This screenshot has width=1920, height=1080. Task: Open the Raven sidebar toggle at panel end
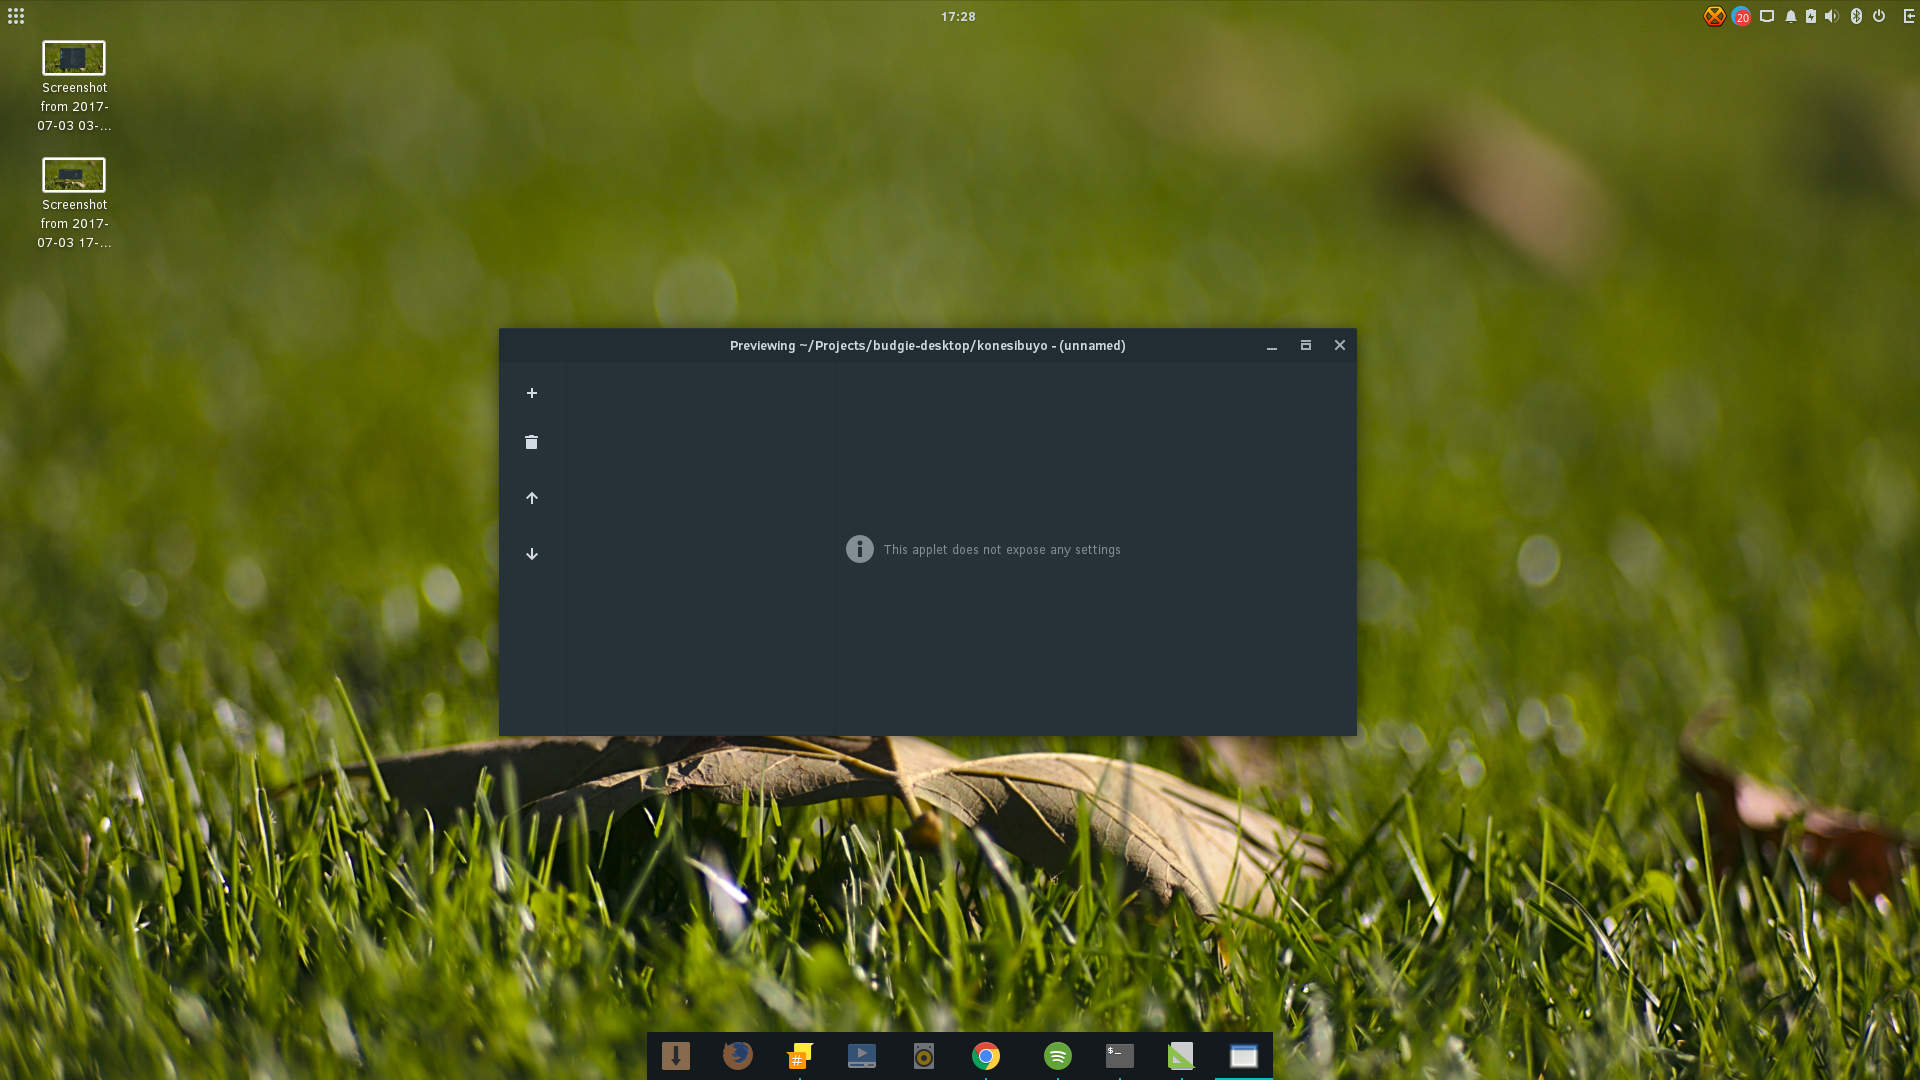point(1908,16)
